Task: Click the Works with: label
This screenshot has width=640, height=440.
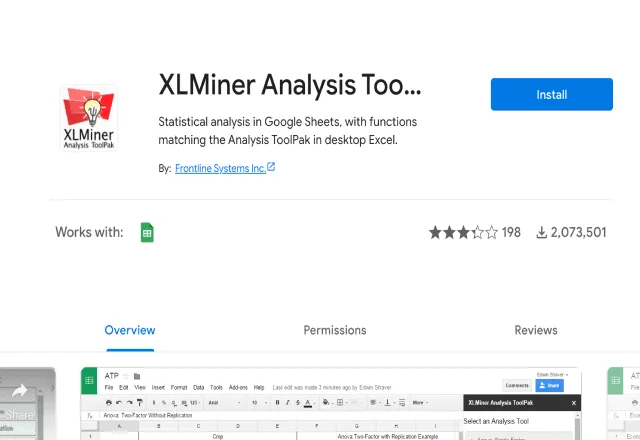Action: (89, 232)
